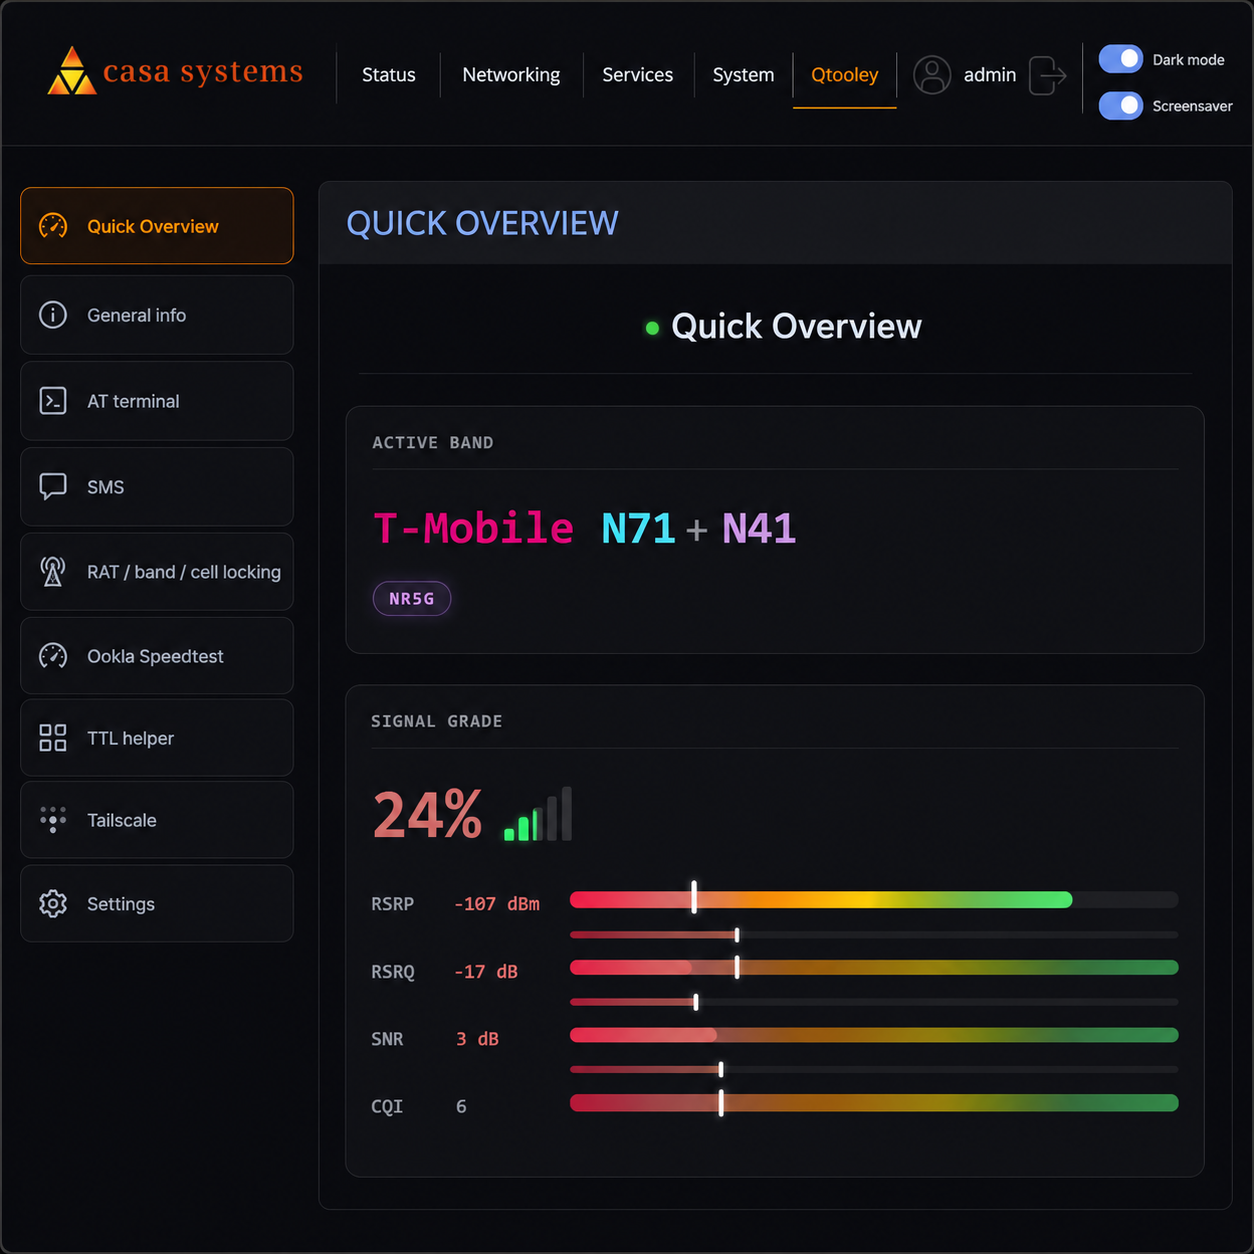Open the Networking menu
This screenshot has width=1254, height=1254.
pyautogui.click(x=511, y=75)
